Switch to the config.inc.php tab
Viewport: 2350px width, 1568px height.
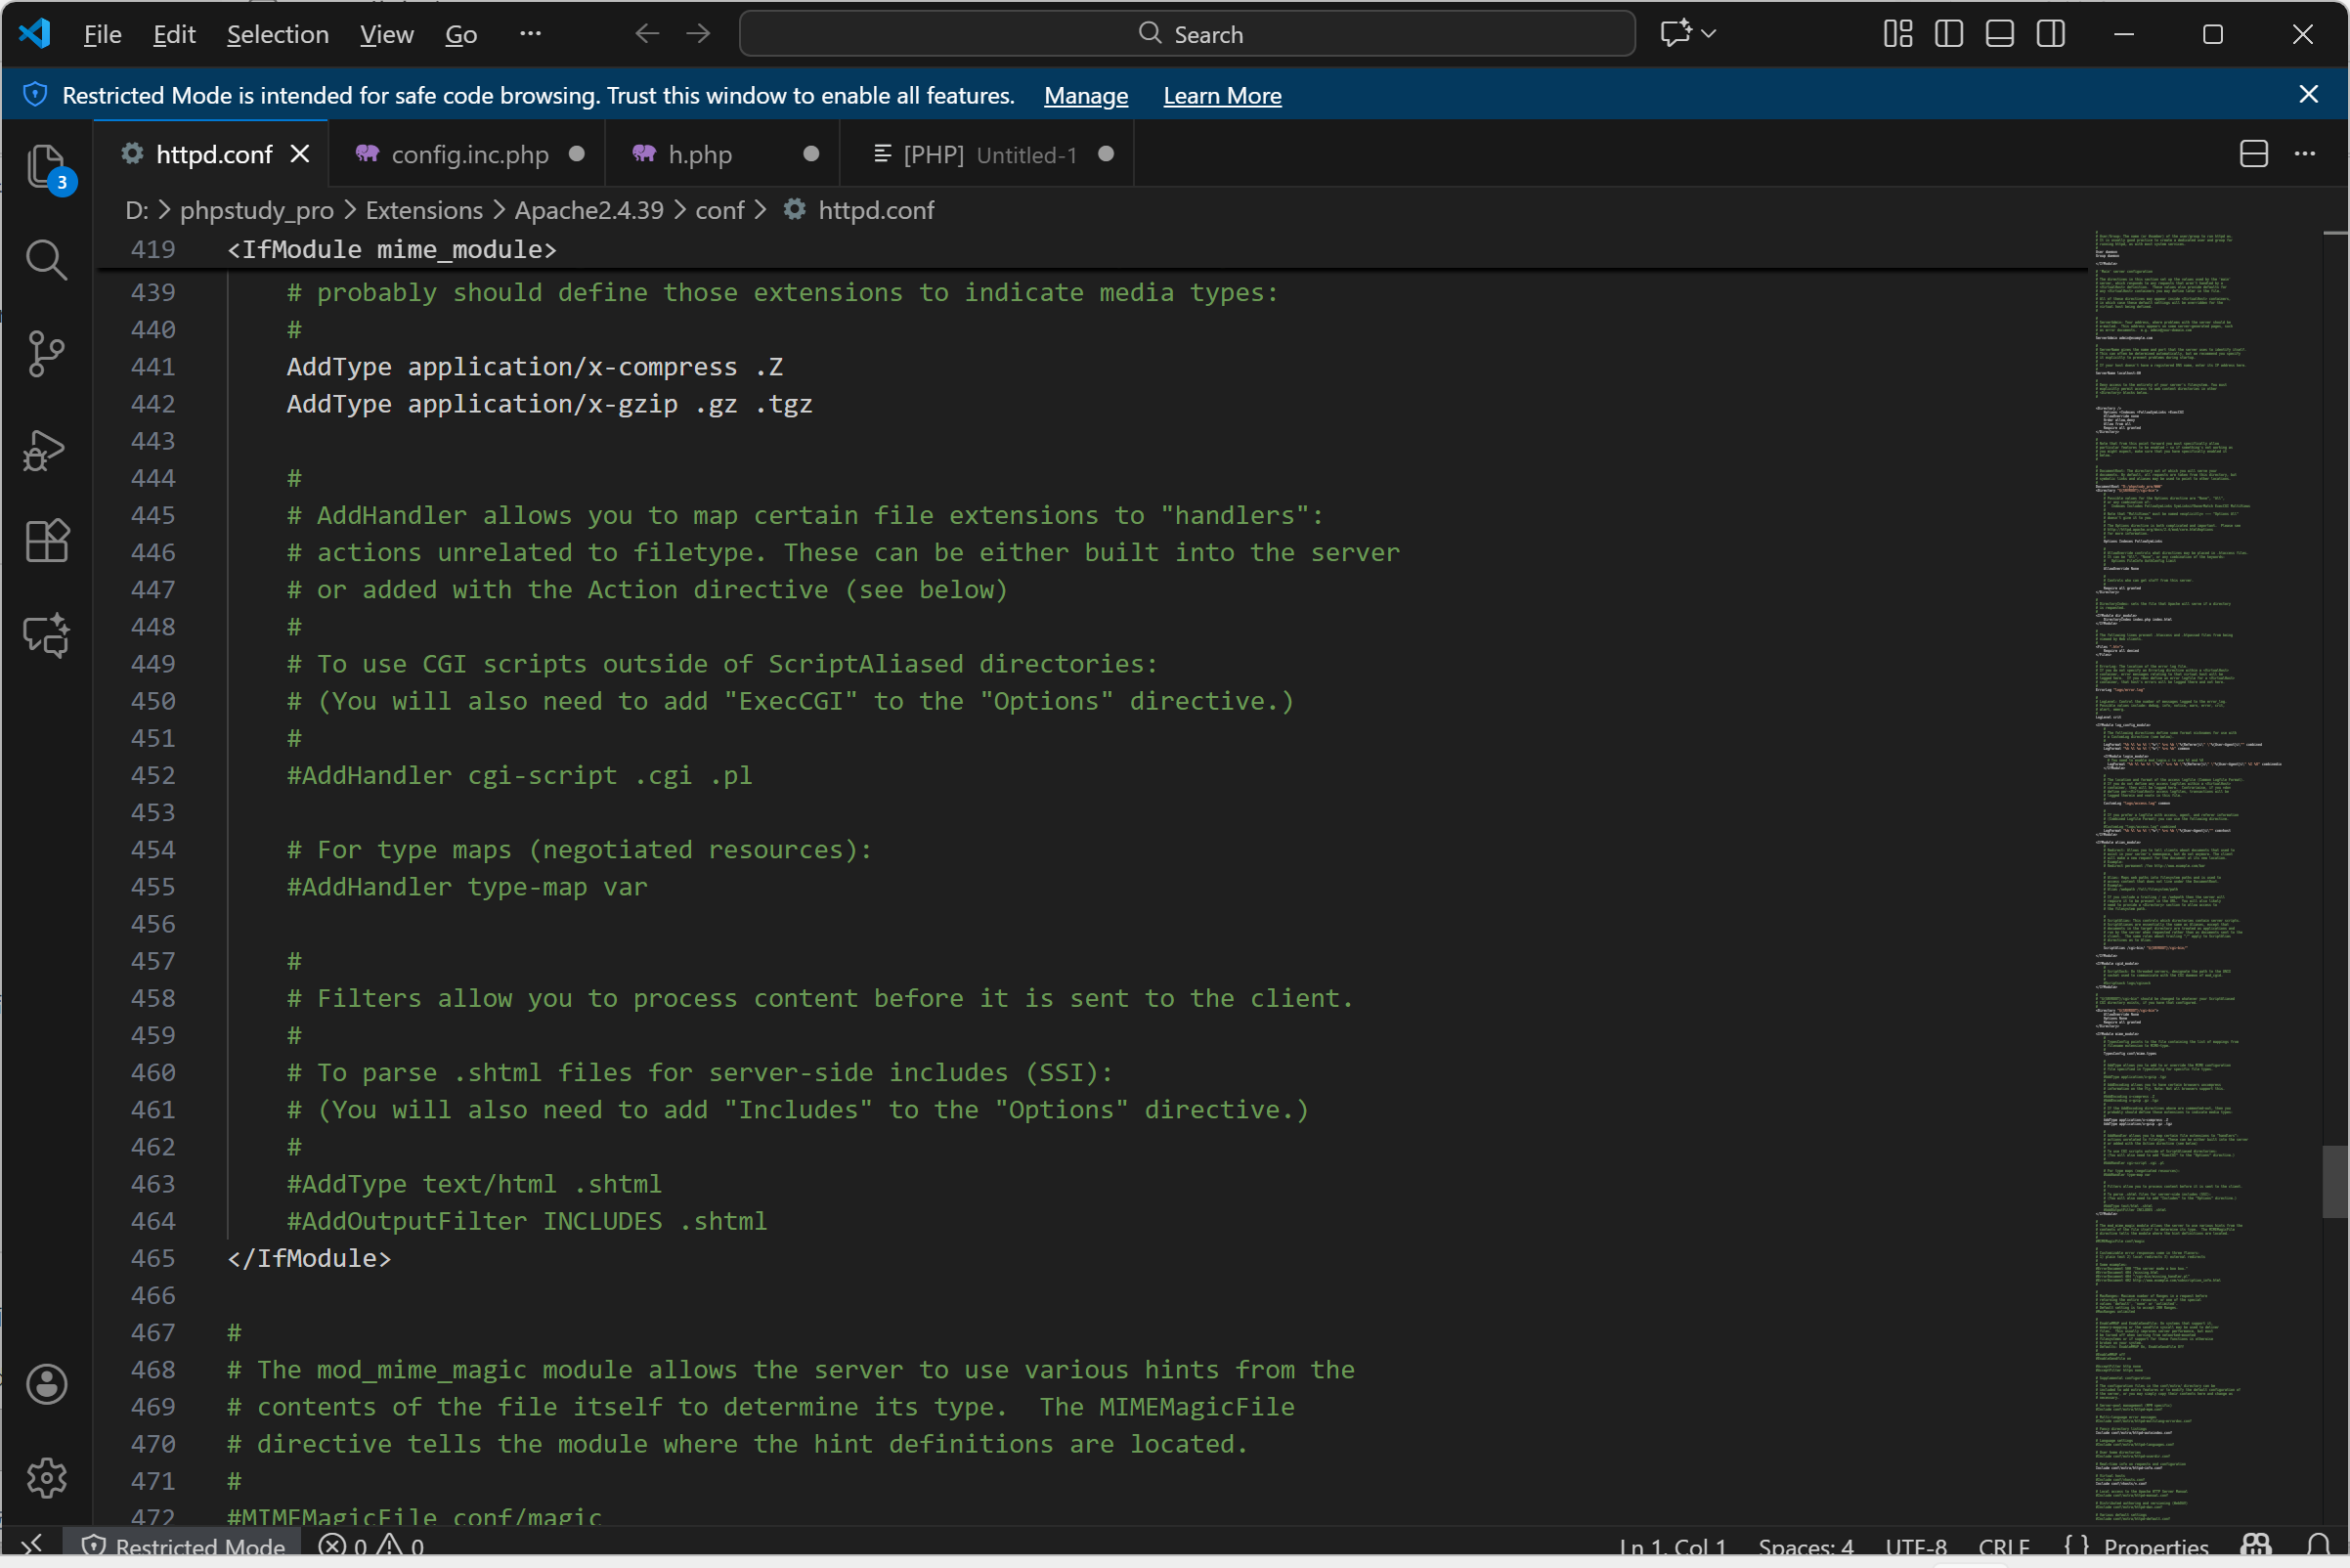pos(469,154)
